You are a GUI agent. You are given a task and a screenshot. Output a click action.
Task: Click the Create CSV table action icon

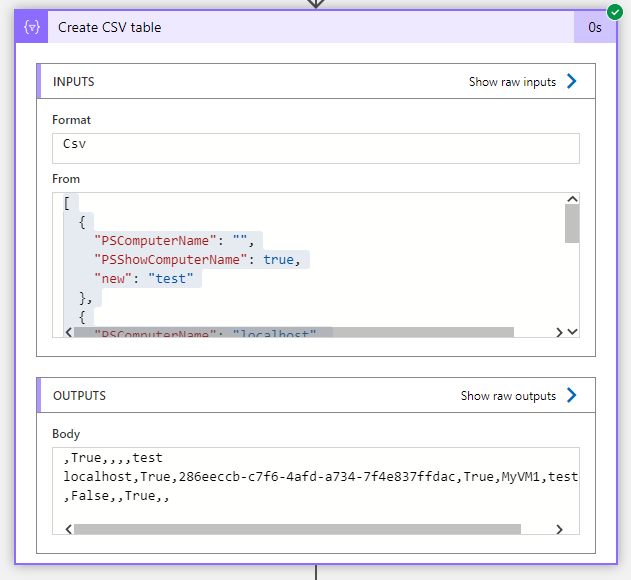coord(31,27)
